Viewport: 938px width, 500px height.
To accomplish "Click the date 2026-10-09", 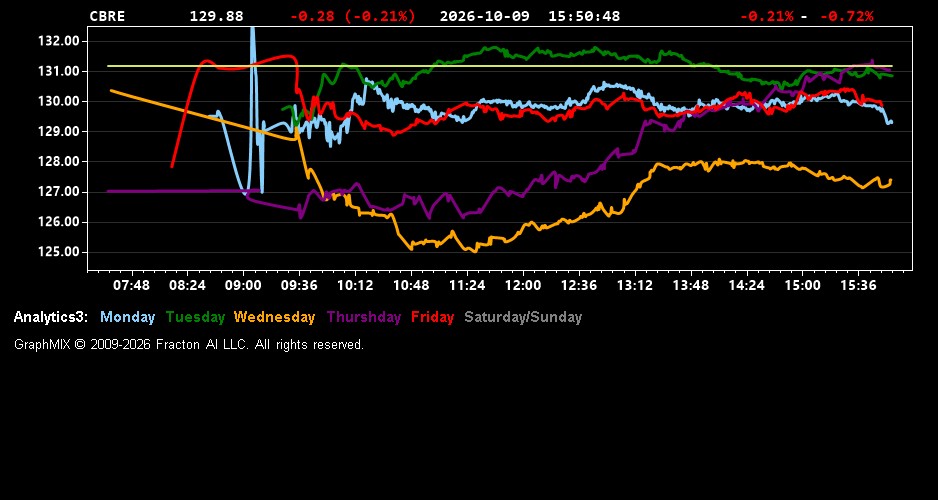I will pos(485,16).
